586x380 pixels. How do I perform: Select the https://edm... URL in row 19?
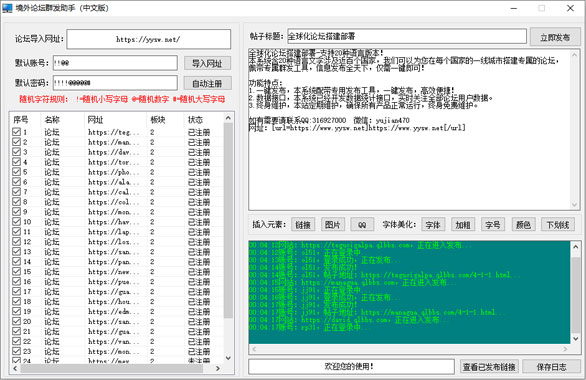[x=114, y=311]
